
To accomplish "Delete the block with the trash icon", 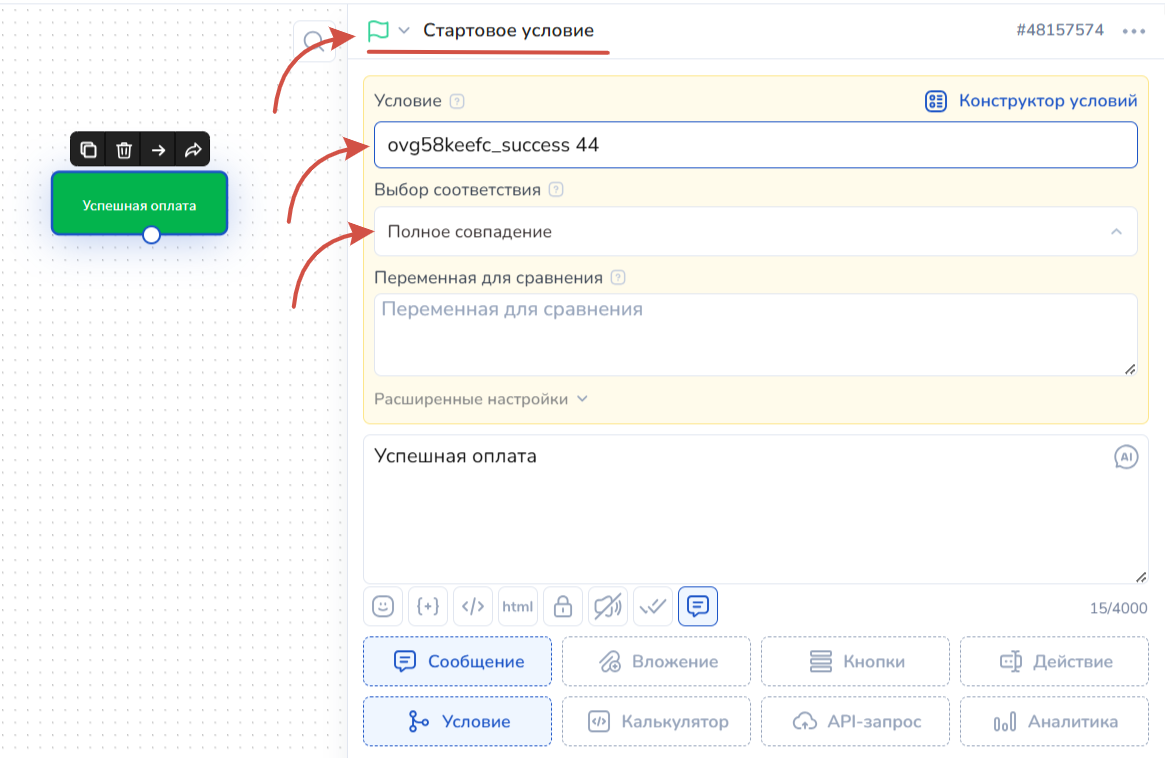I will tap(124, 150).
